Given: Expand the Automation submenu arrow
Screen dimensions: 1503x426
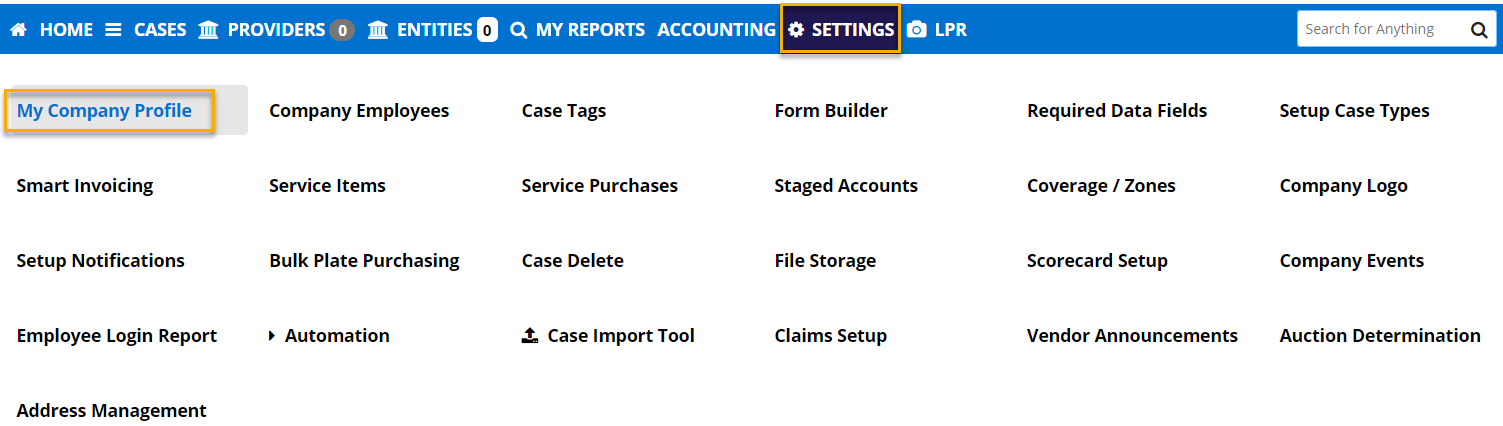Looking at the screenshot, I should point(272,336).
